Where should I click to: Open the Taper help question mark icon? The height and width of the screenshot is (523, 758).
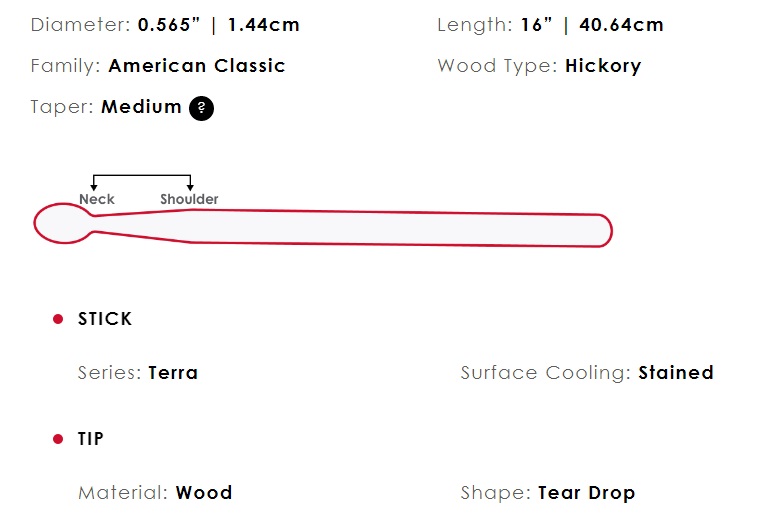coord(201,108)
